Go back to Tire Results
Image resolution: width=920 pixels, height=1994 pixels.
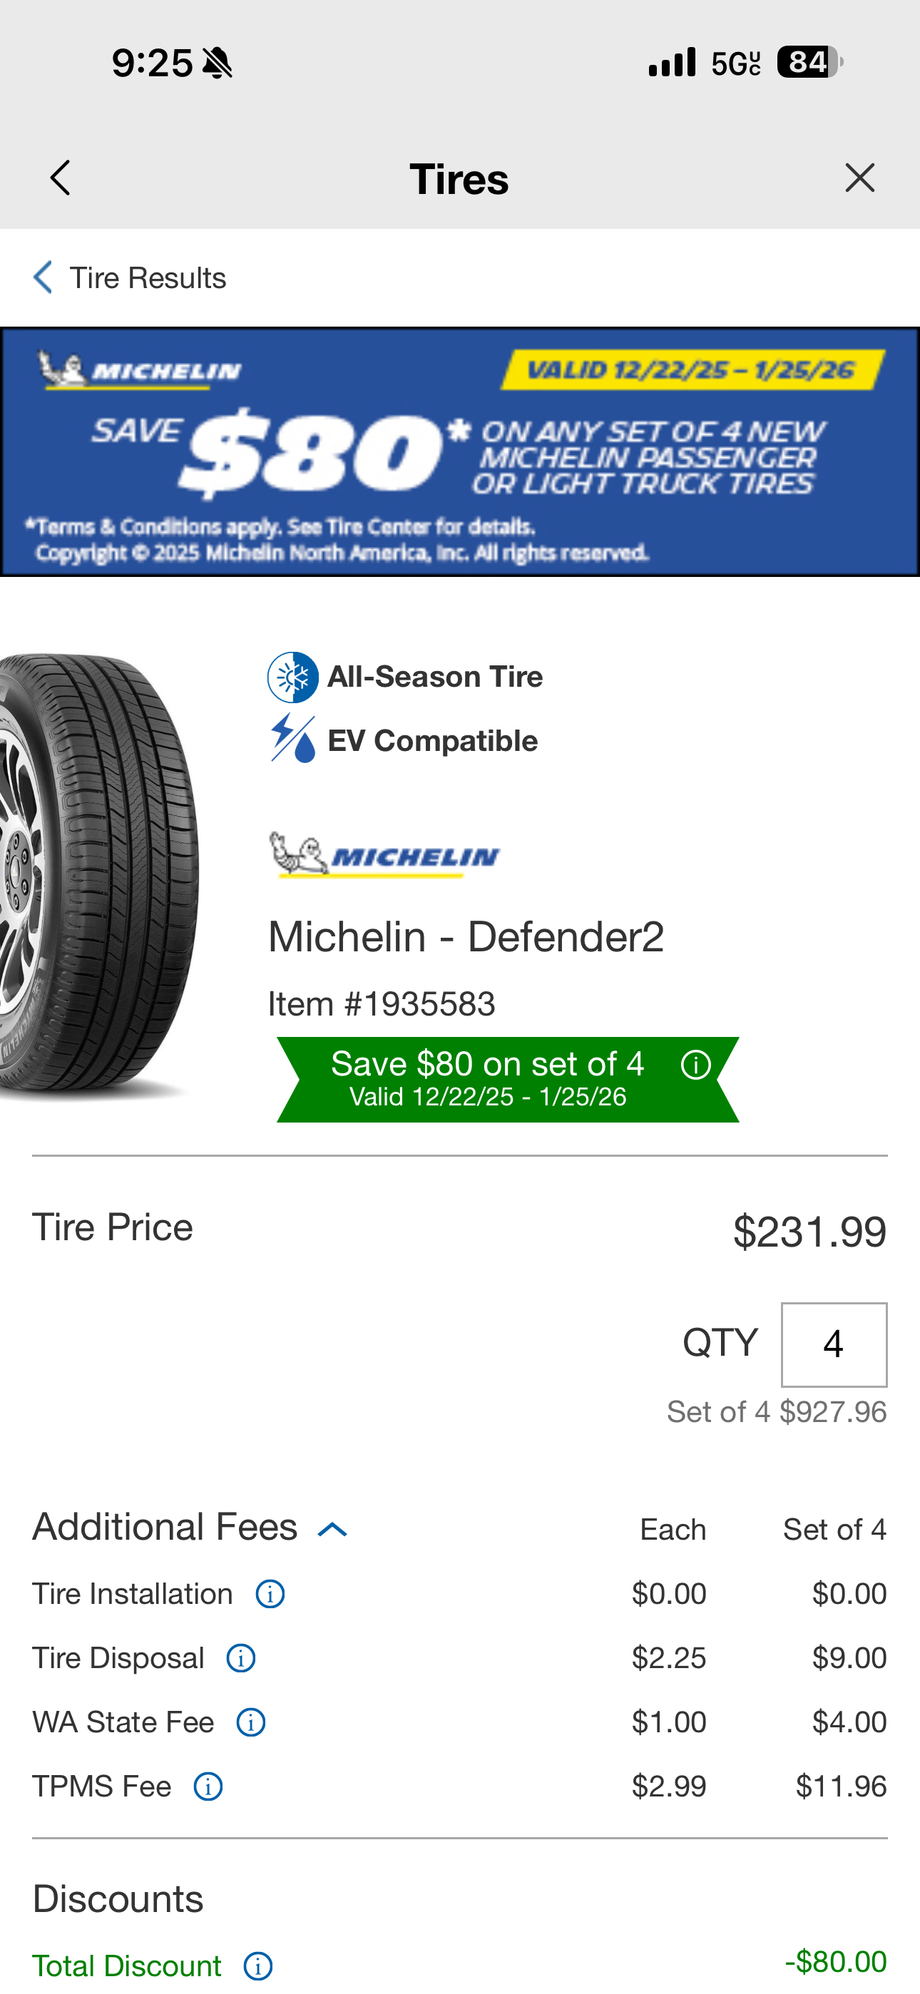130,278
